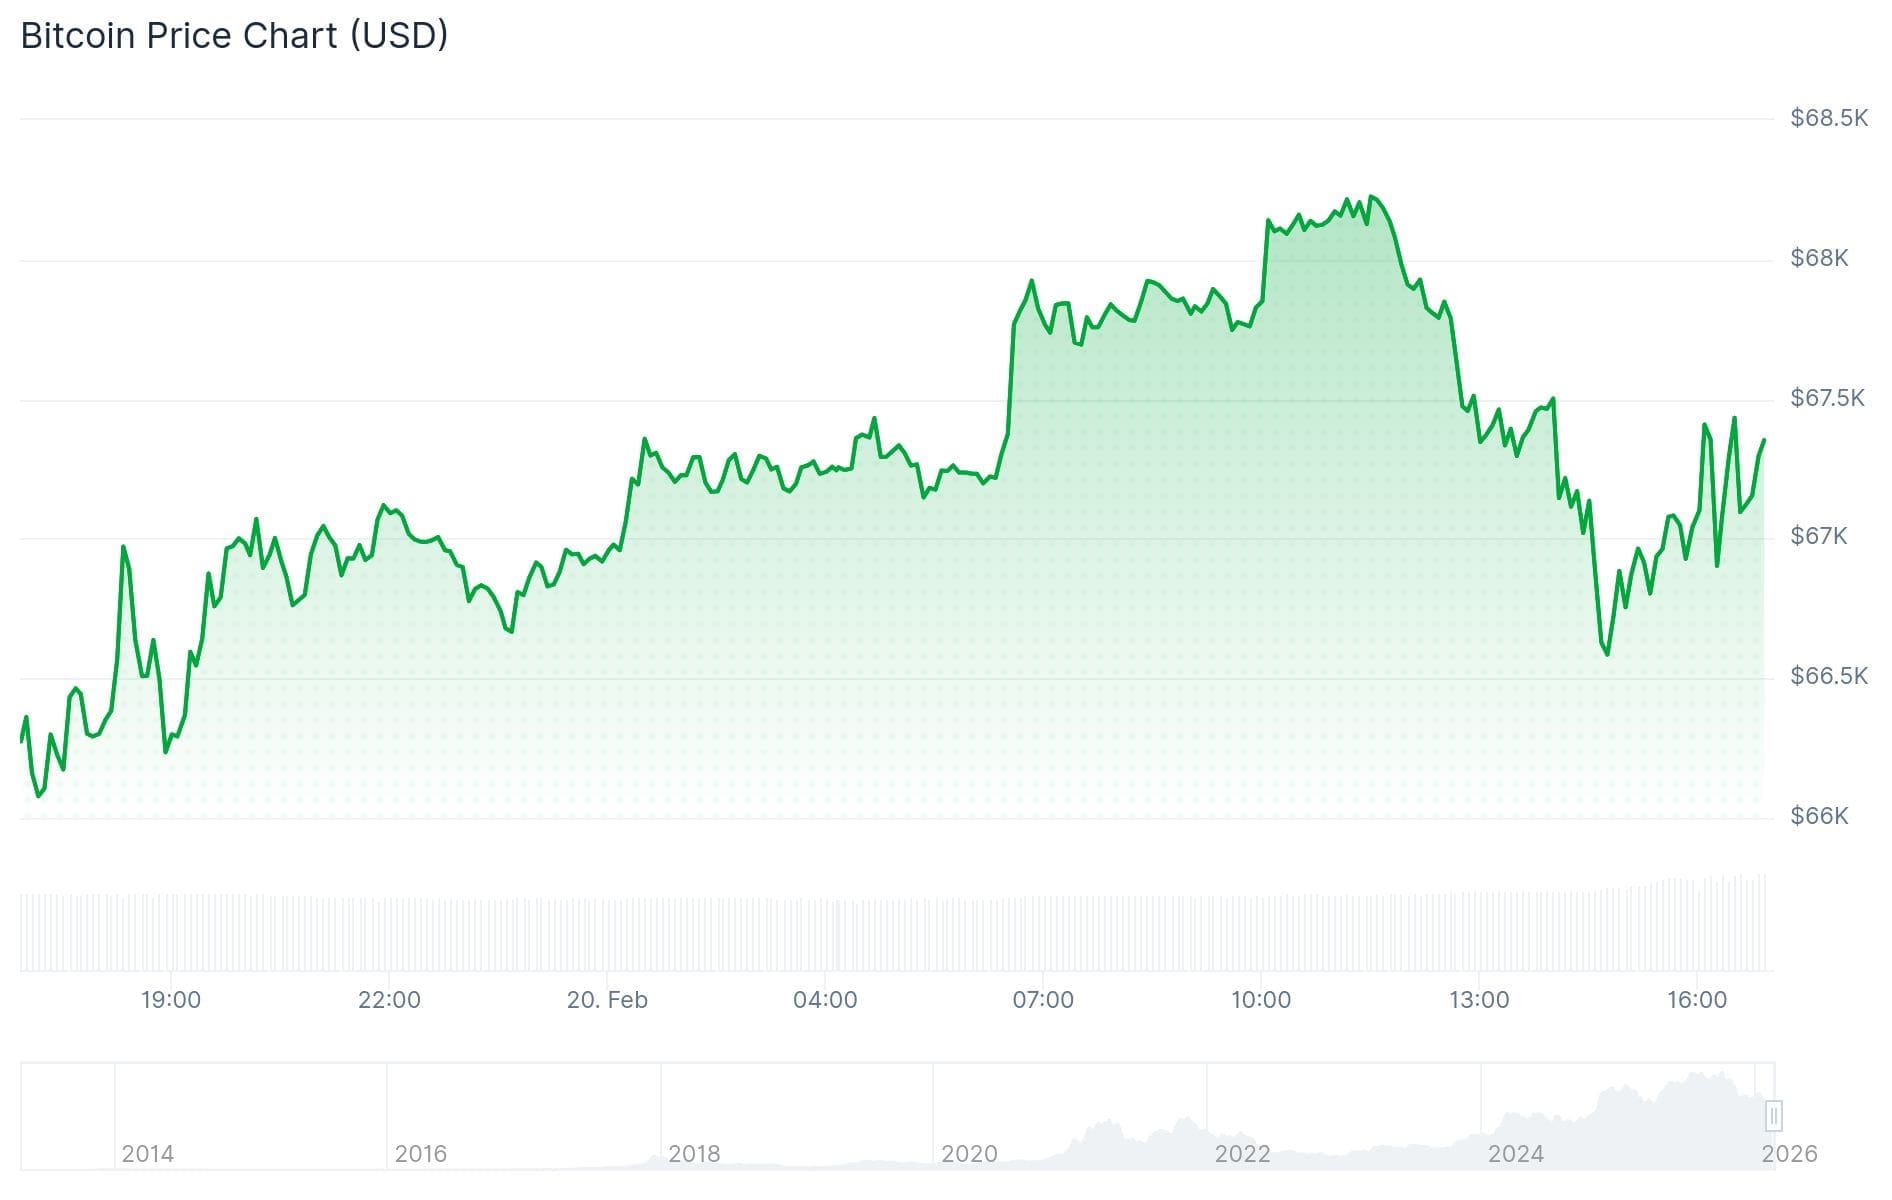The image size is (1892, 1200).
Task: Click the $67K price axis label
Action: click(x=1819, y=537)
